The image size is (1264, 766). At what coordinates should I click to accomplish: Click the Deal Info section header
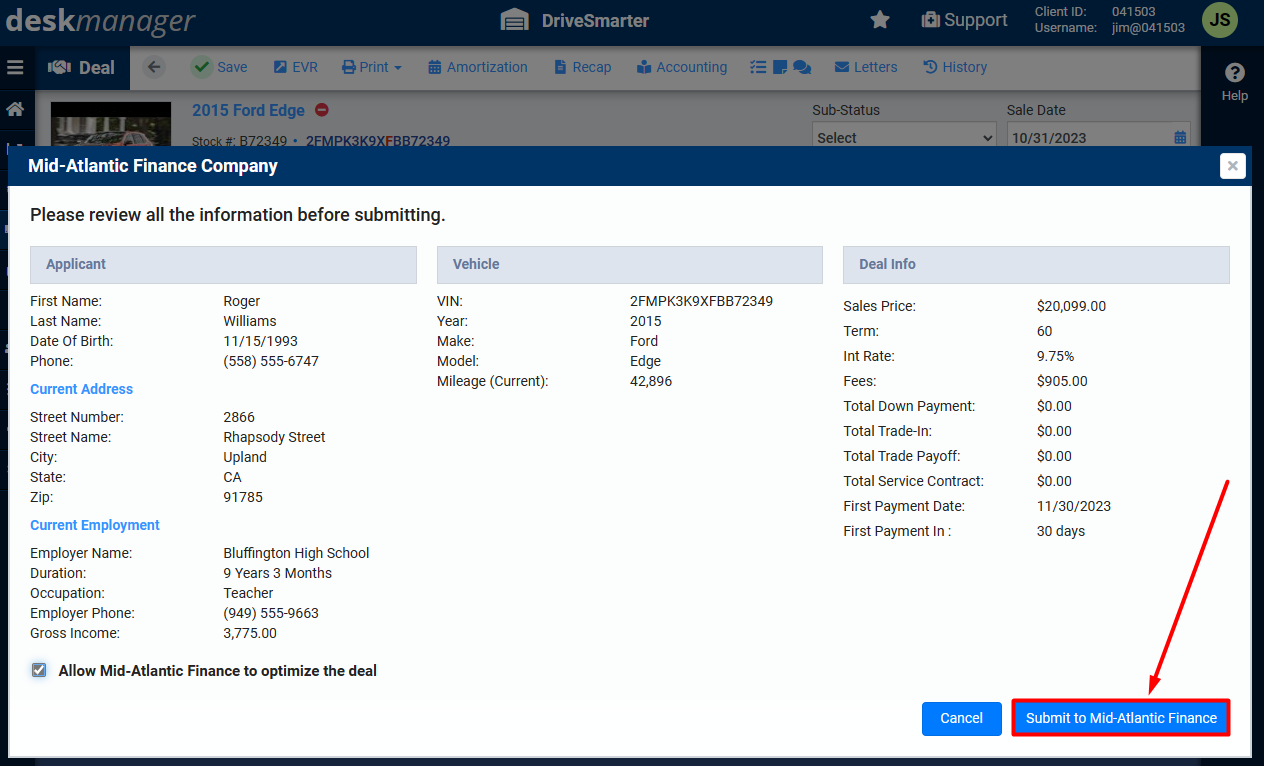click(1036, 265)
